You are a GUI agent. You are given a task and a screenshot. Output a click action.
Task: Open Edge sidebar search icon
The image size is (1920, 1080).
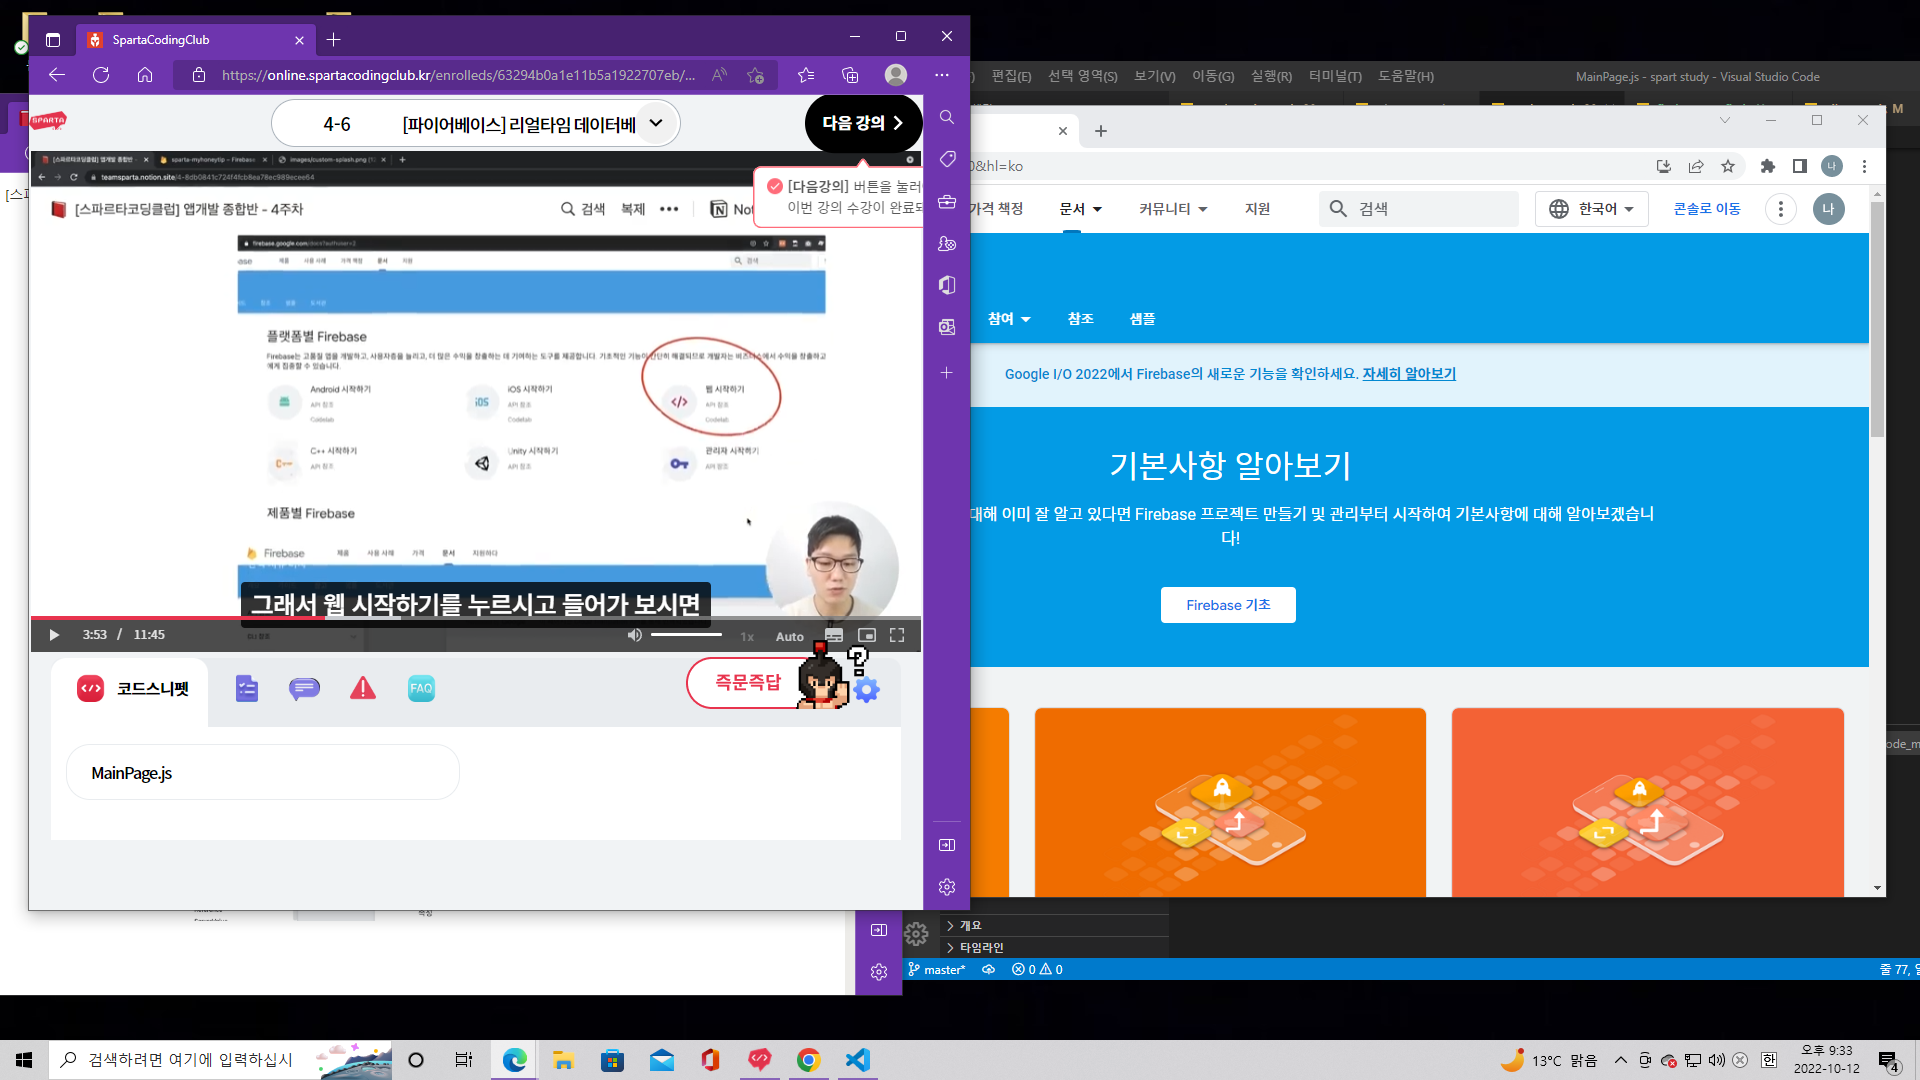tap(947, 117)
